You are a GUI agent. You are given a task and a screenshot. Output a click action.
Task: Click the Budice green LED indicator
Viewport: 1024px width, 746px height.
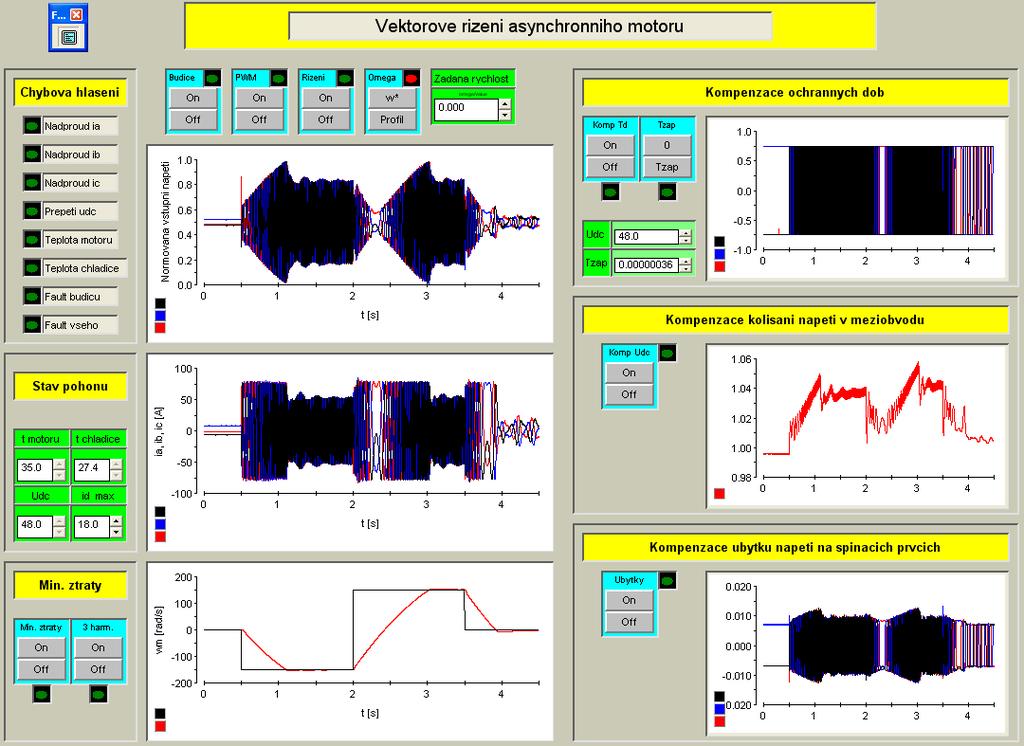[x=213, y=78]
